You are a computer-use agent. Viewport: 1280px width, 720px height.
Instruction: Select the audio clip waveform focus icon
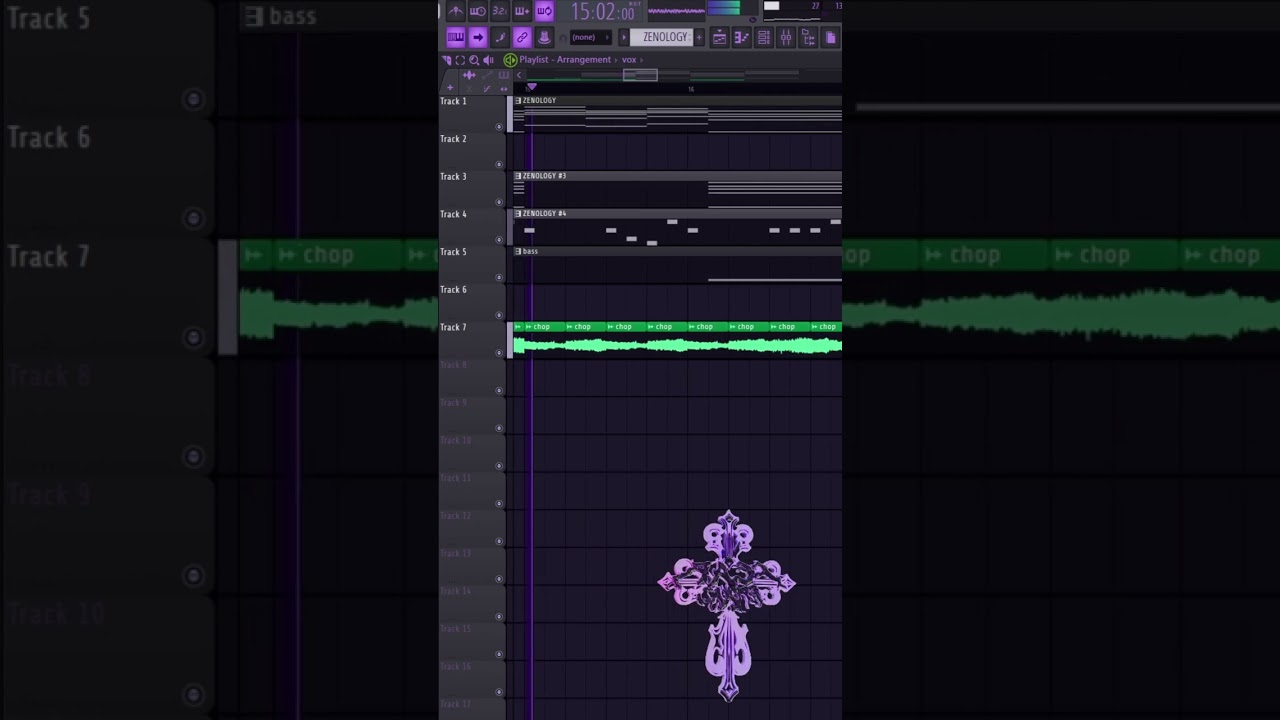point(468,75)
